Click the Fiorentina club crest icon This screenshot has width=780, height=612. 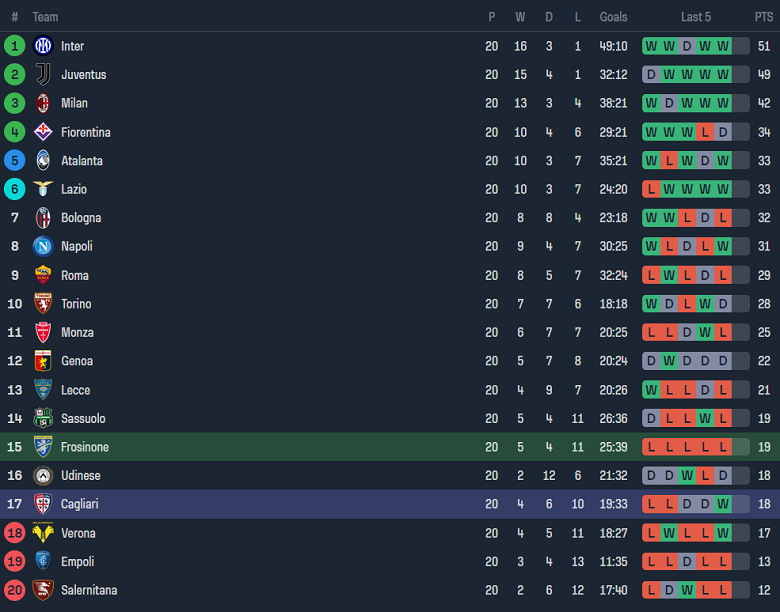click(43, 132)
